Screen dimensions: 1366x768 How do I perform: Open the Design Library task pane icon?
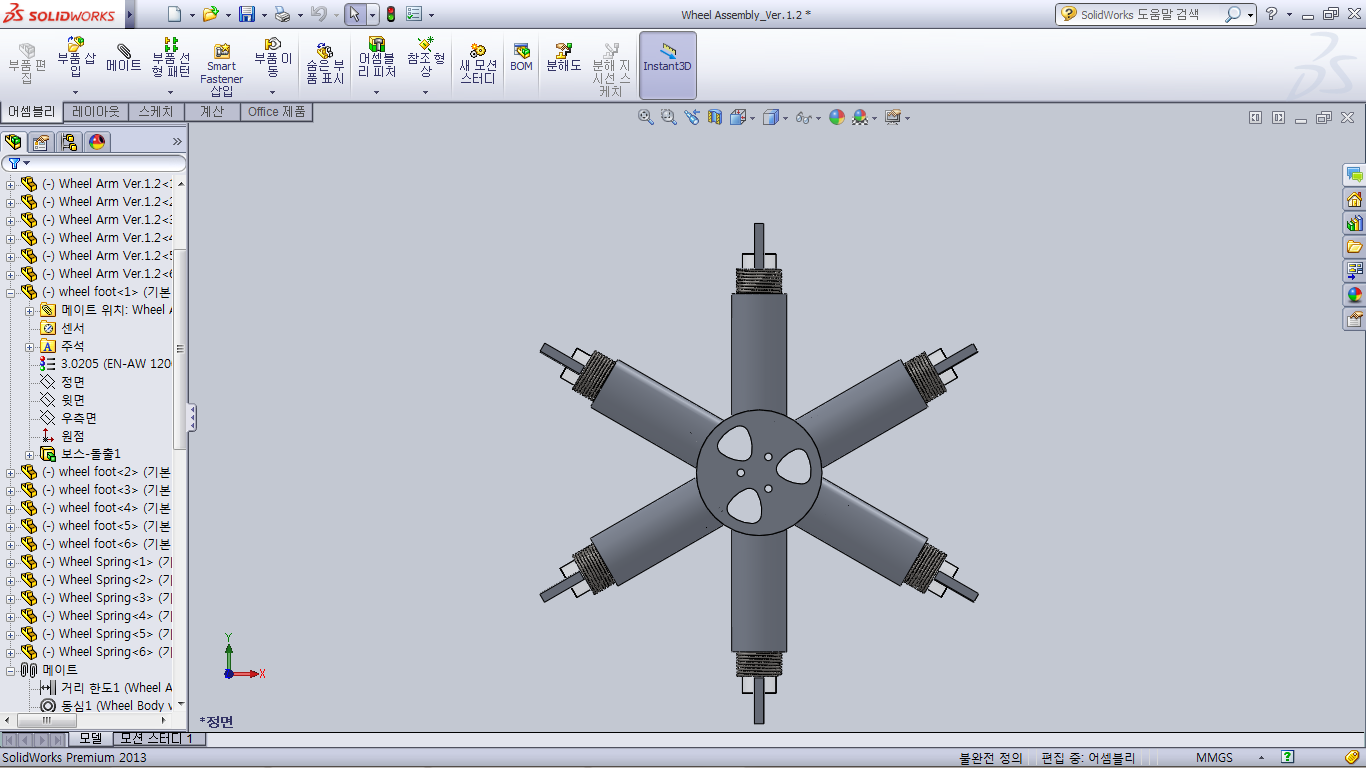[x=1354, y=223]
